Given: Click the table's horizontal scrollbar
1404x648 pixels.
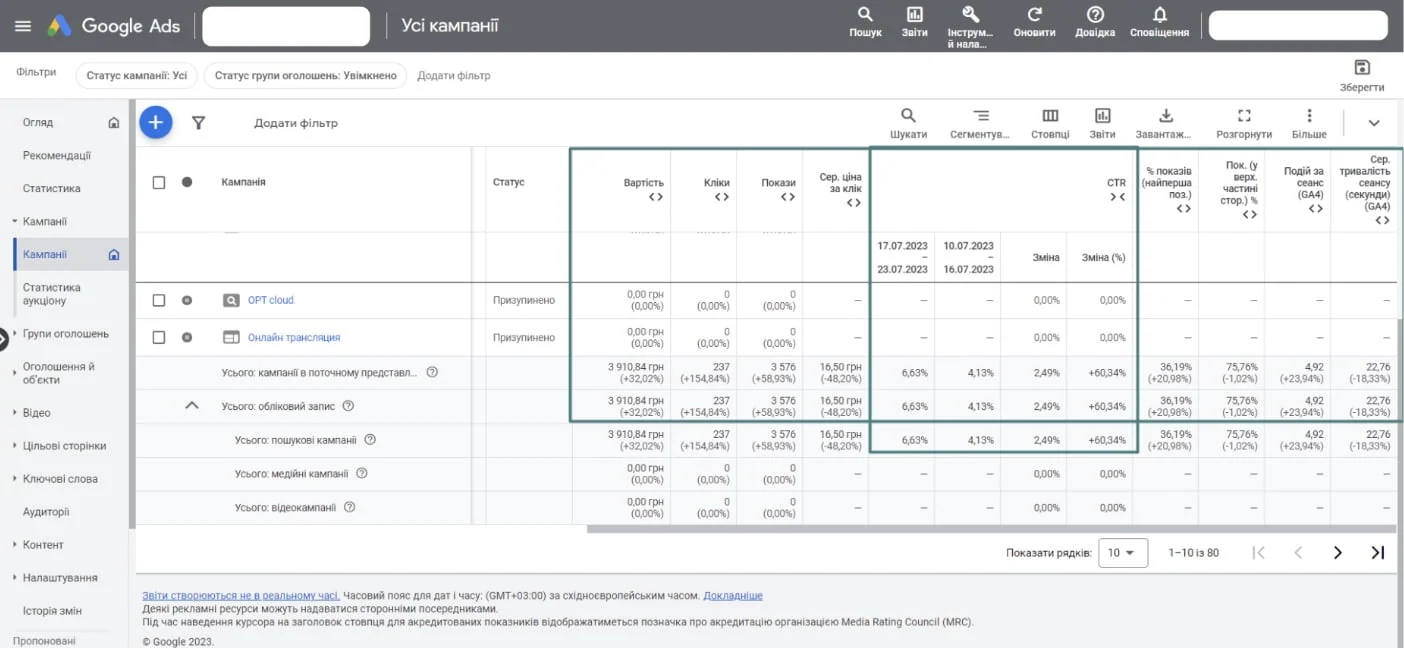Looking at the screenshot, I should 991,529.
